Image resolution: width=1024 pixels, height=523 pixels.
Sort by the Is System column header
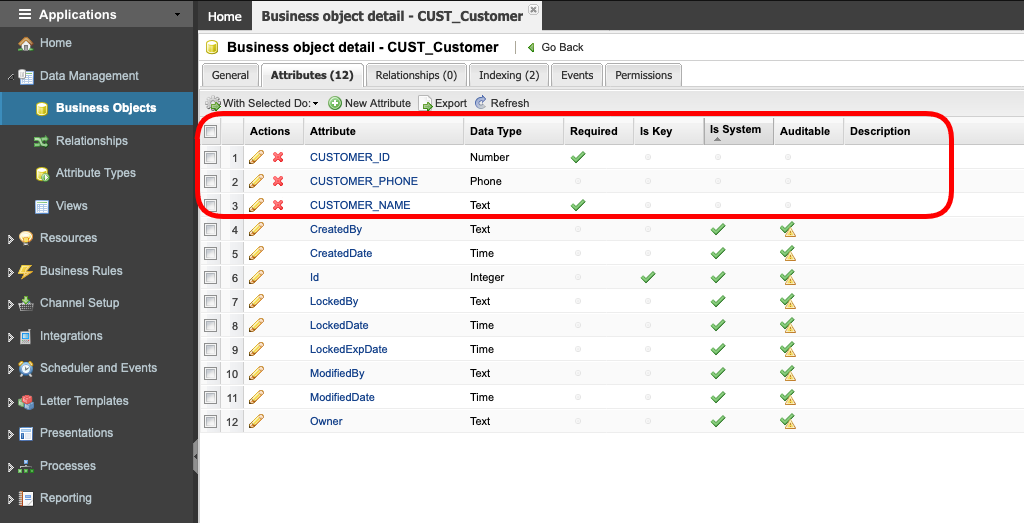coord(735,130)
